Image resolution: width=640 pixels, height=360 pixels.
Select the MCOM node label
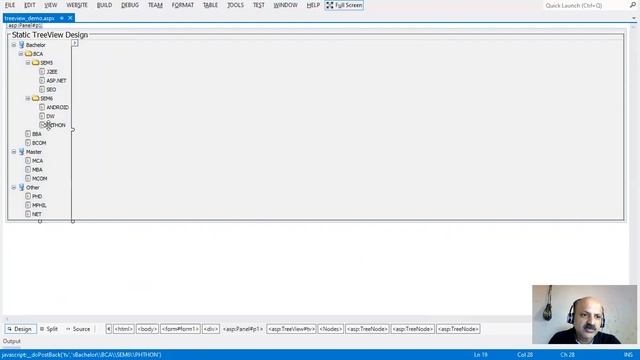tap(40, 179)
